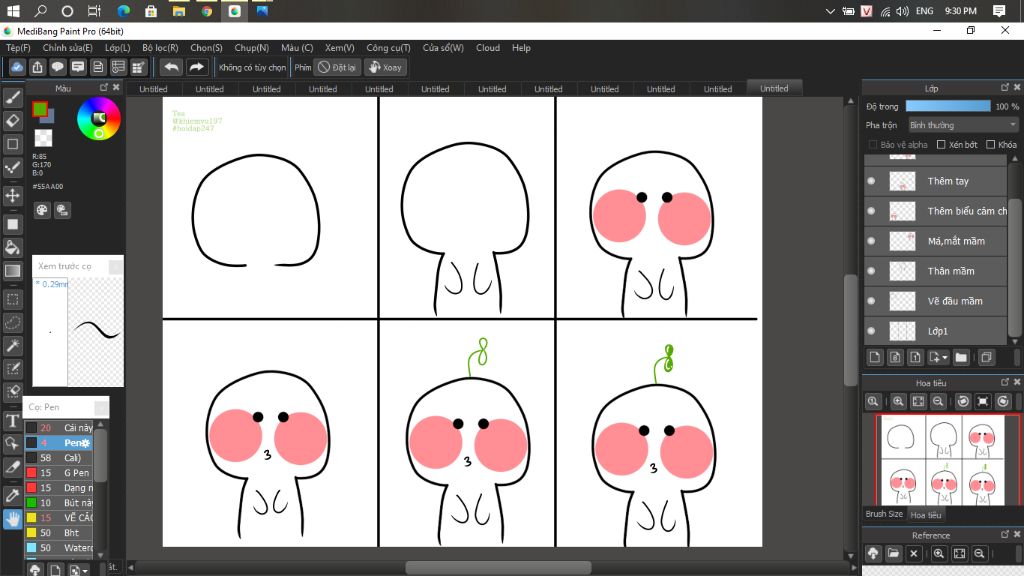Click the navigator canvas thumbnail

click(942, 460)
